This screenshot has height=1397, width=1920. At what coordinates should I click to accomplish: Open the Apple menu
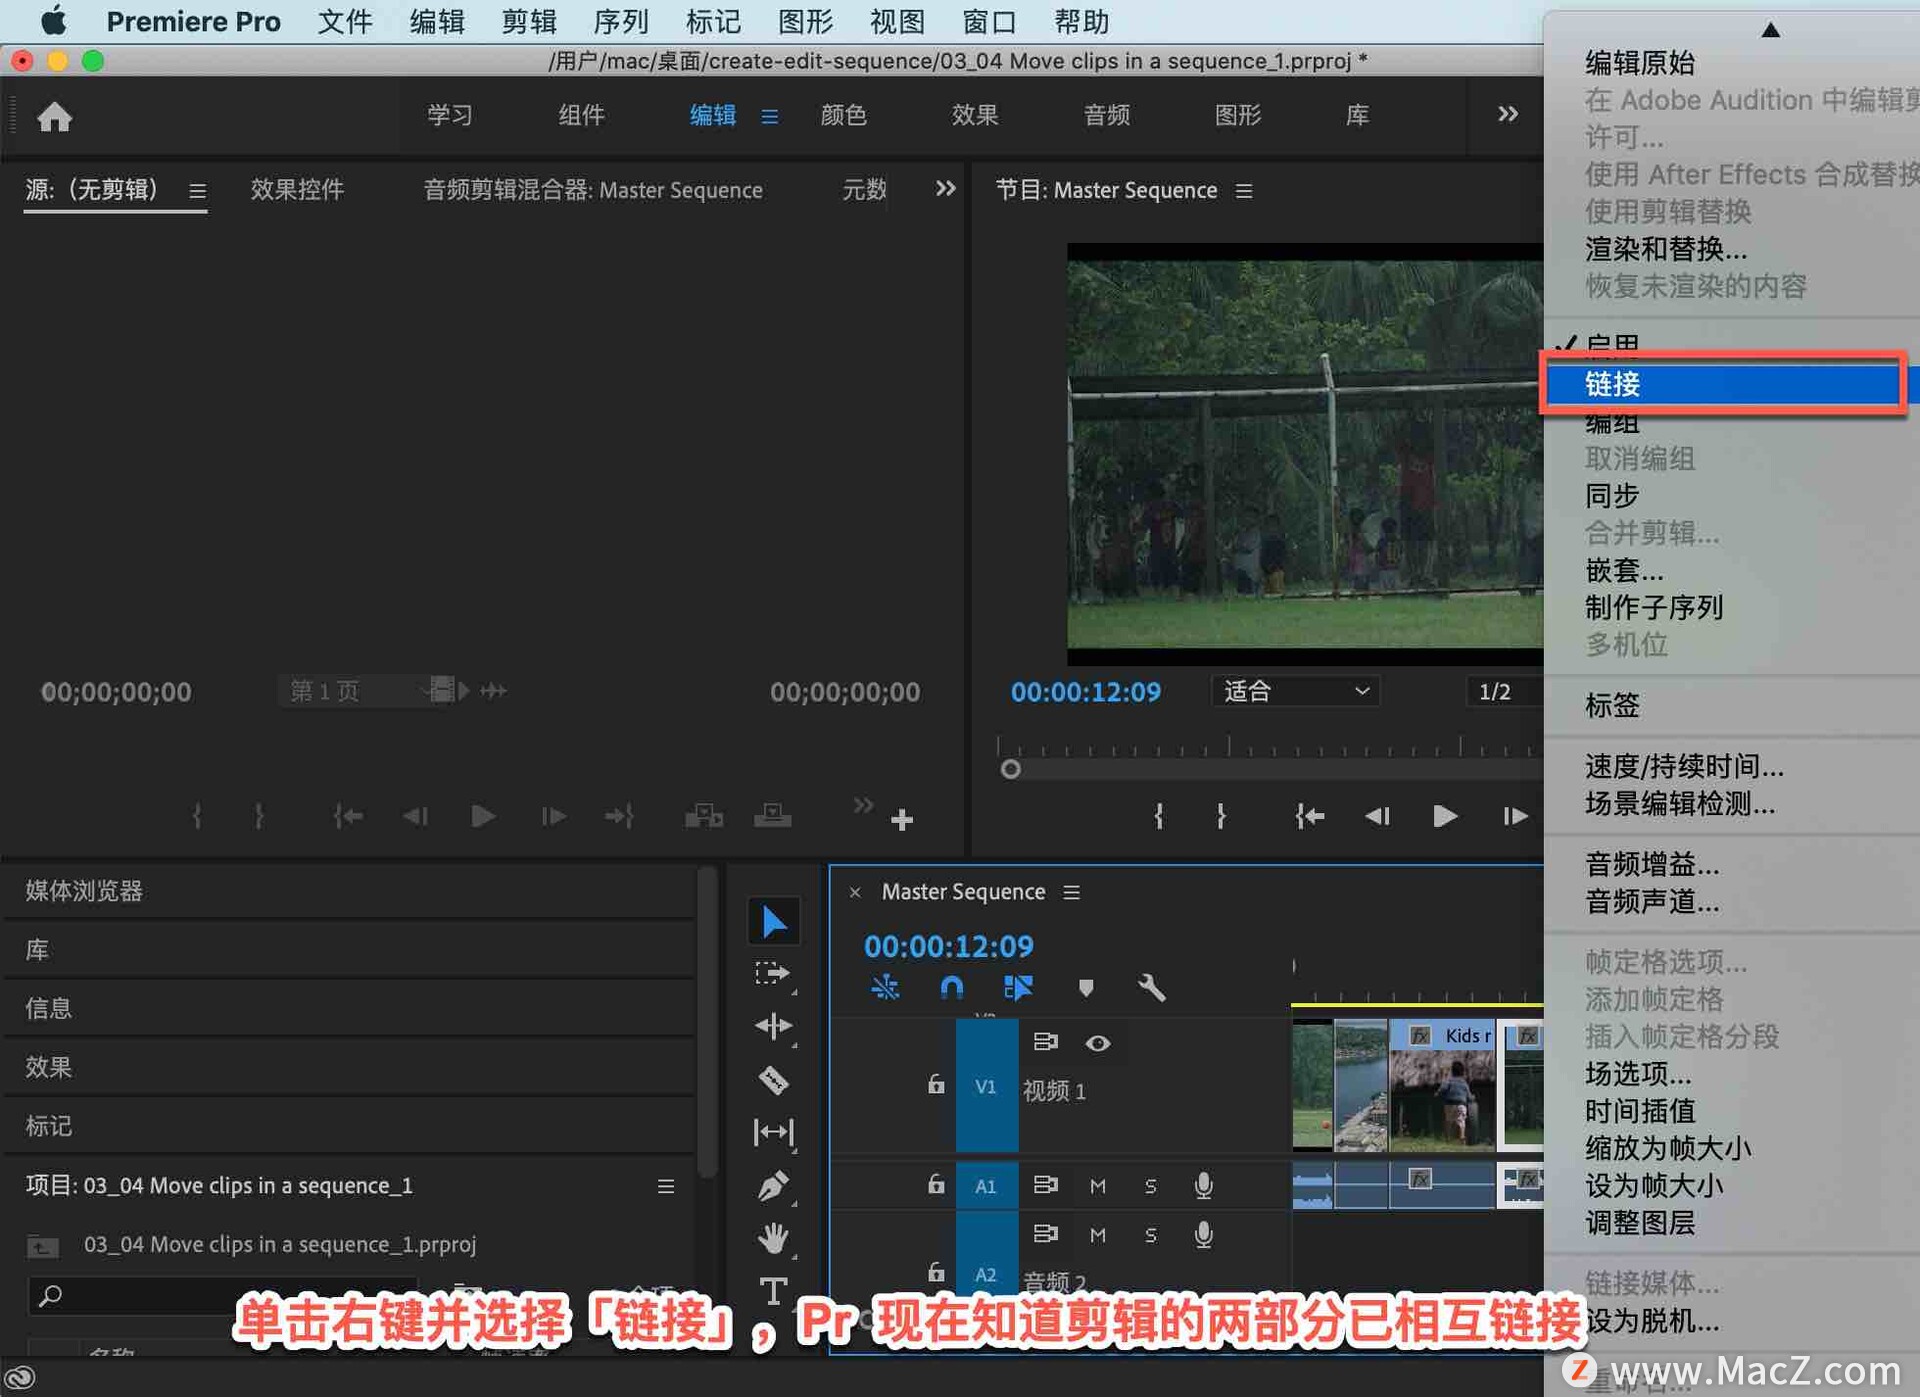[52, 20]
